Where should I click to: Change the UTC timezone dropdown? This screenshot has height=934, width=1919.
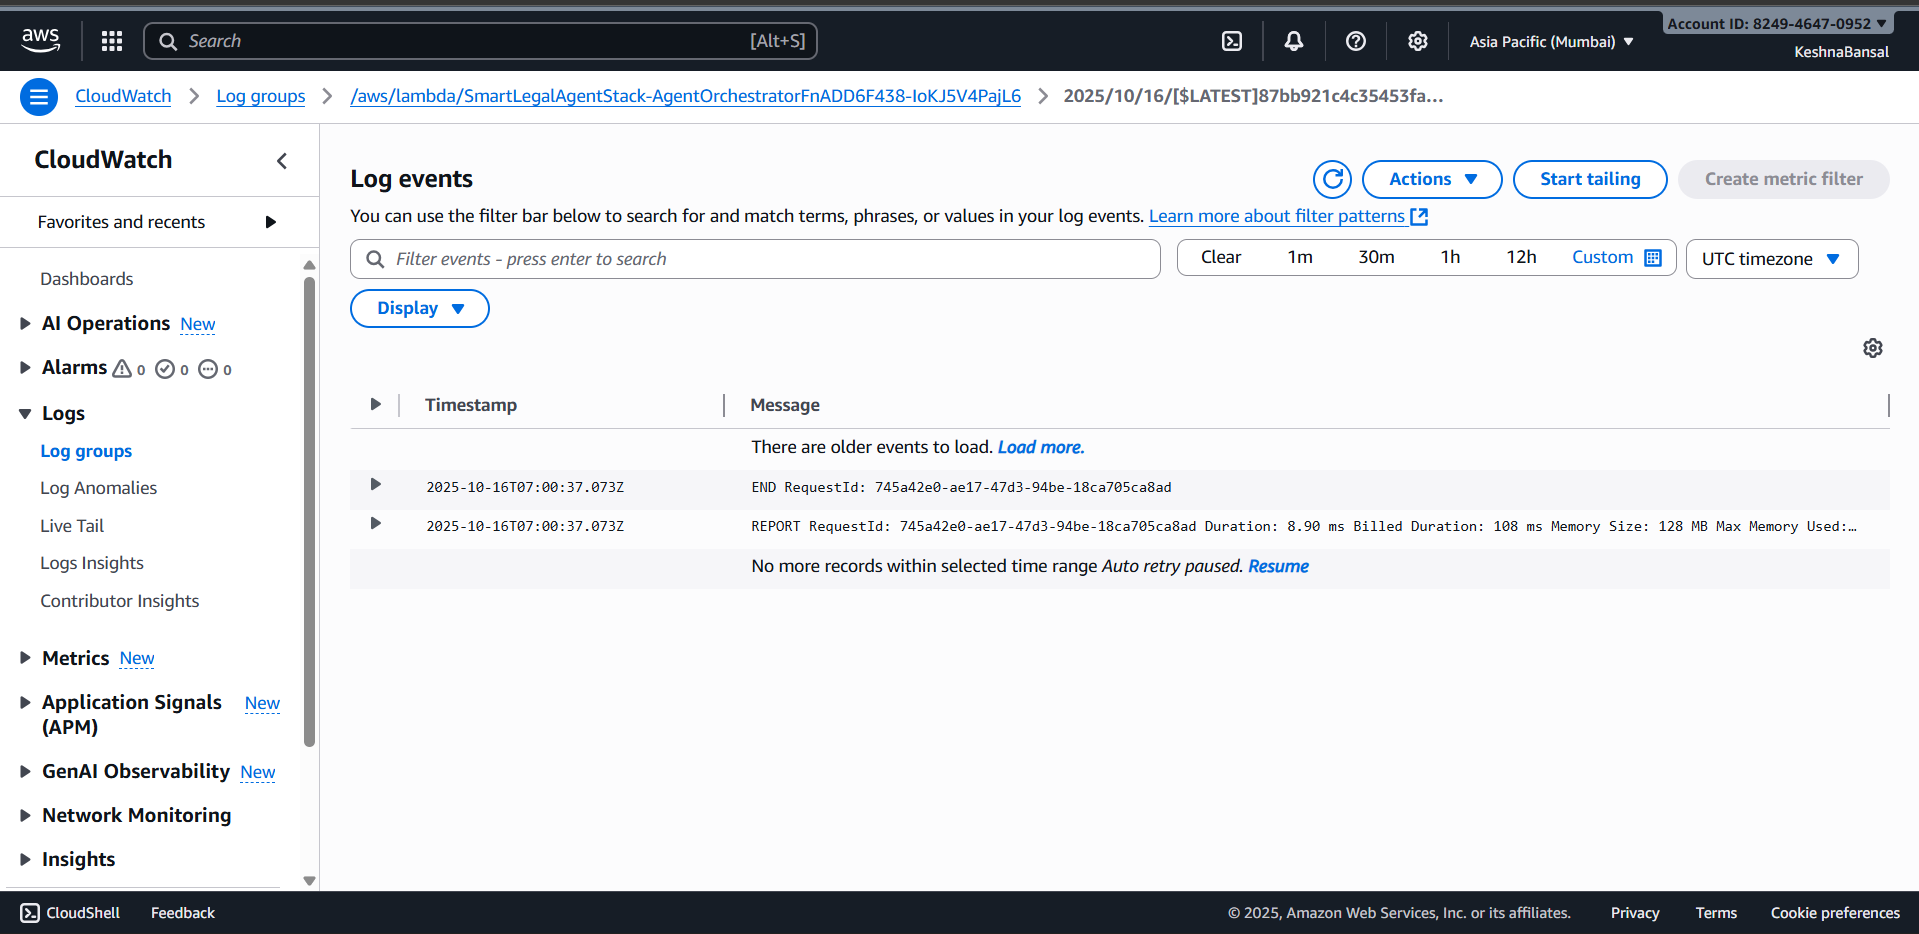click(x=1772, y=259)
